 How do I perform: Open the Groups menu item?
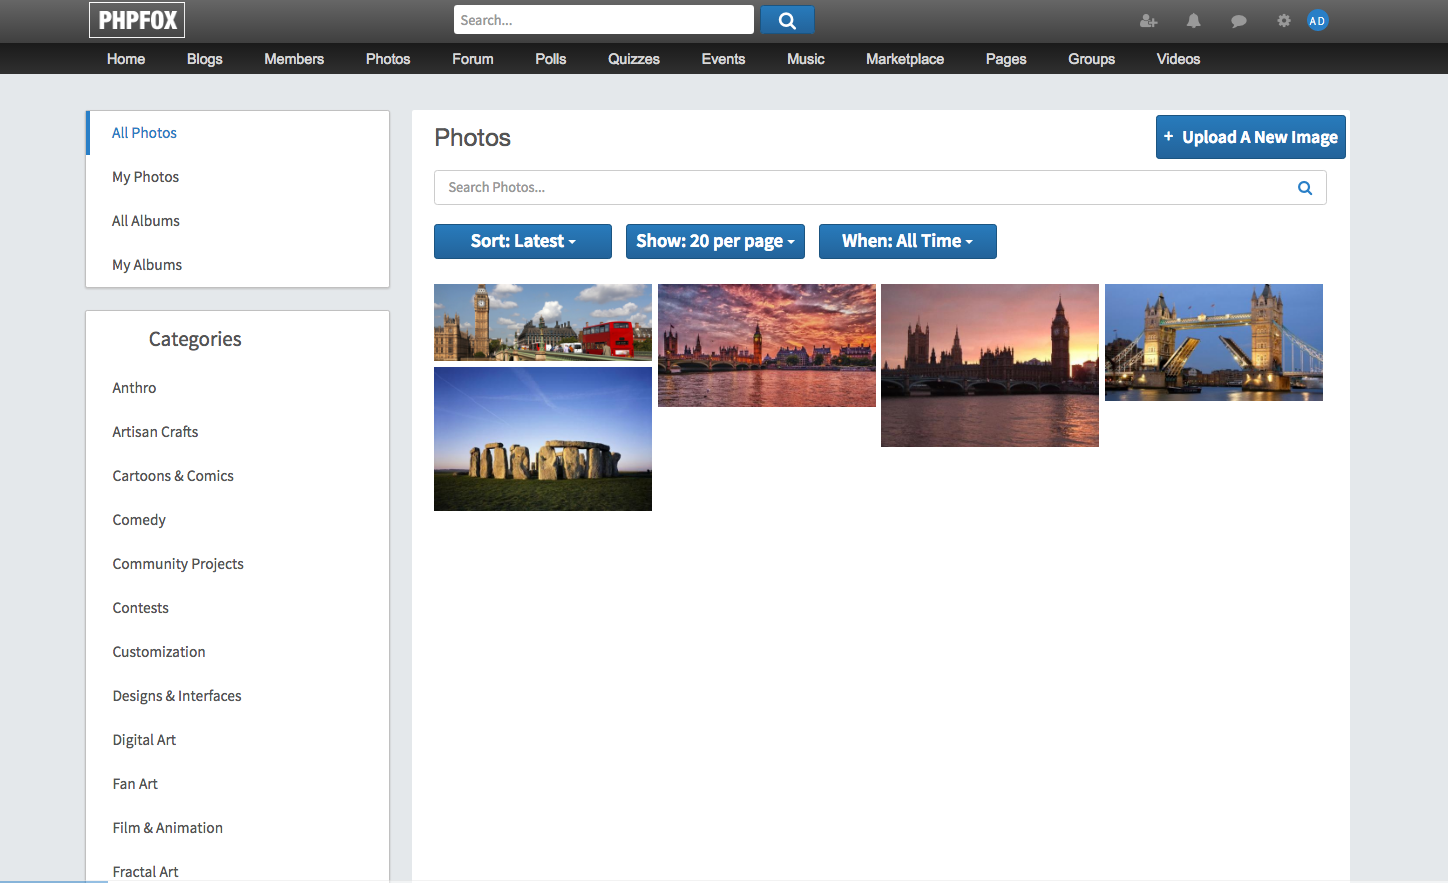1091,59
